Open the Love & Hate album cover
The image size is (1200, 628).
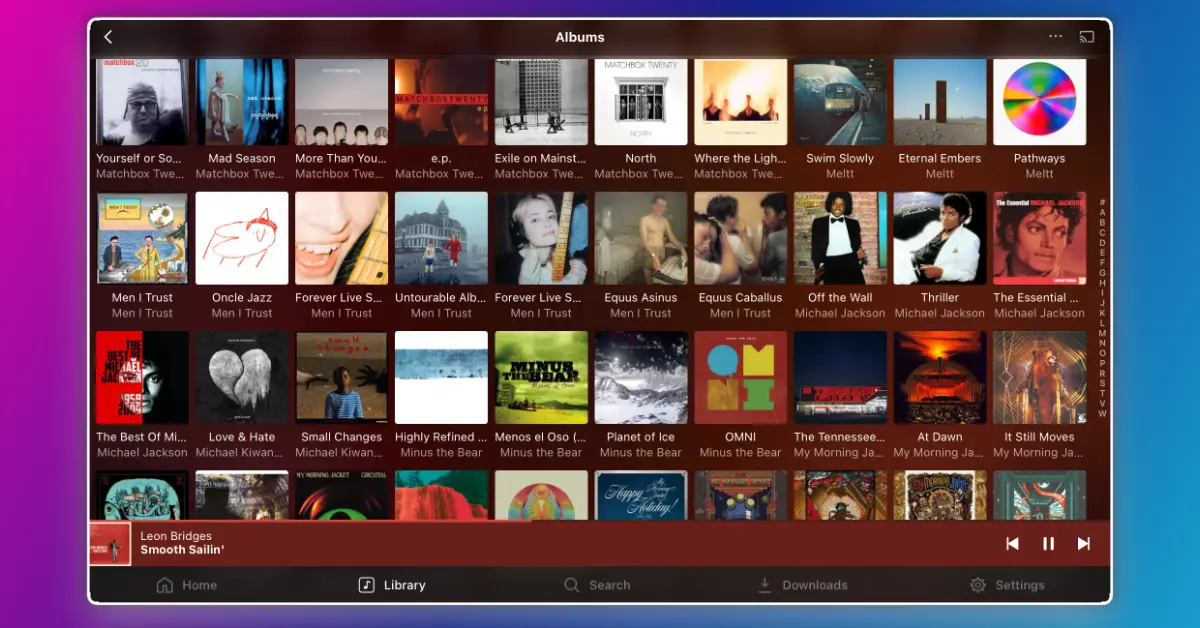tap(242, 377)
